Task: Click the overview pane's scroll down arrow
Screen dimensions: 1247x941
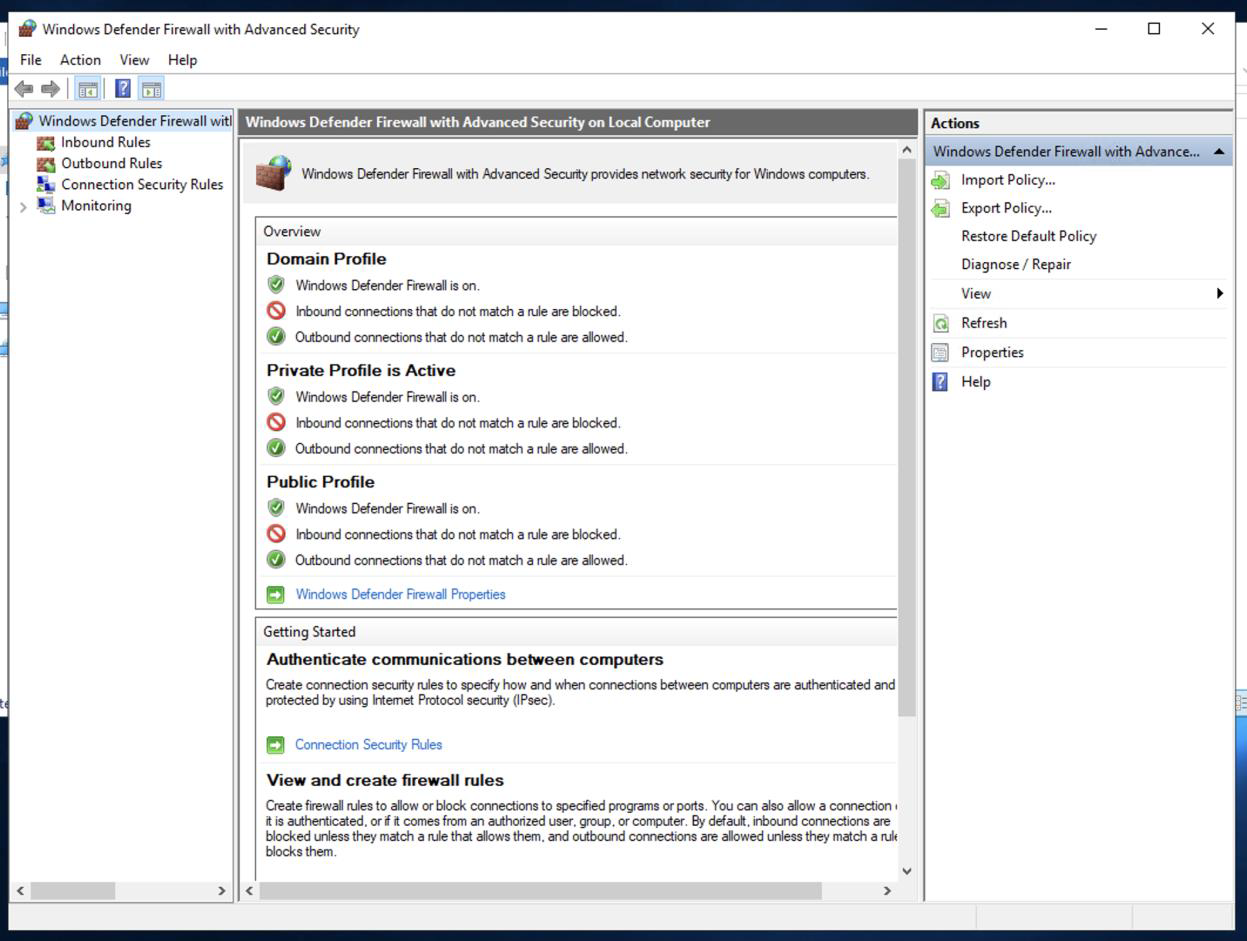Action: (907, 871)
